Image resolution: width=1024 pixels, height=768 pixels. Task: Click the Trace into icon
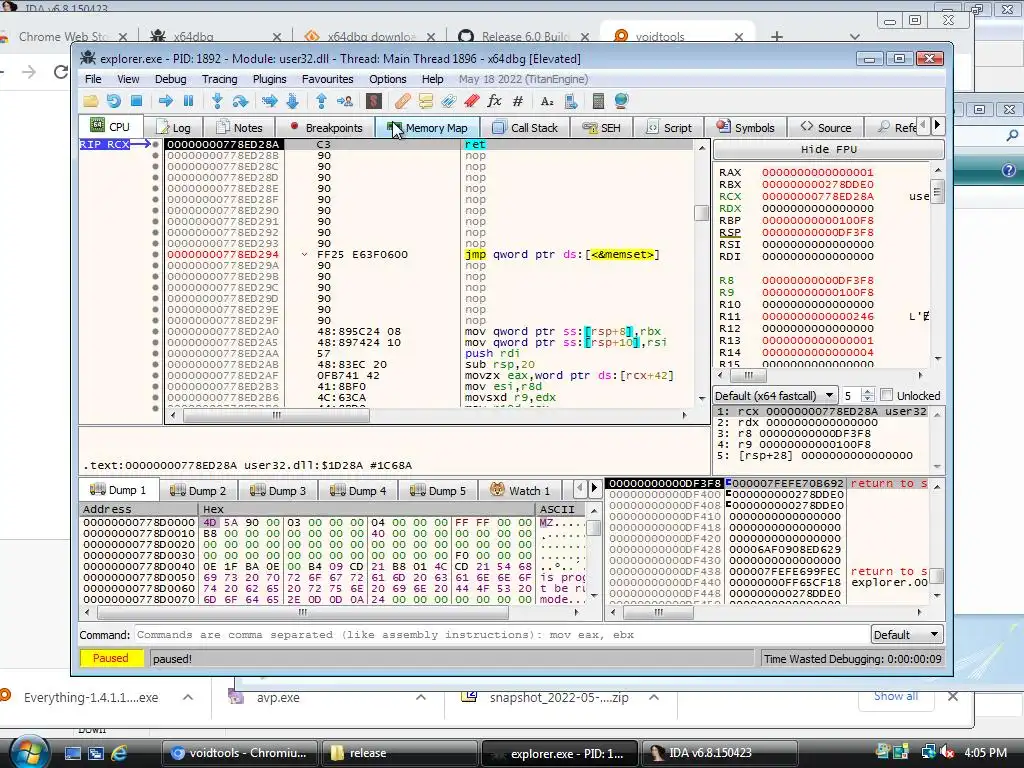tap(269, 101)
